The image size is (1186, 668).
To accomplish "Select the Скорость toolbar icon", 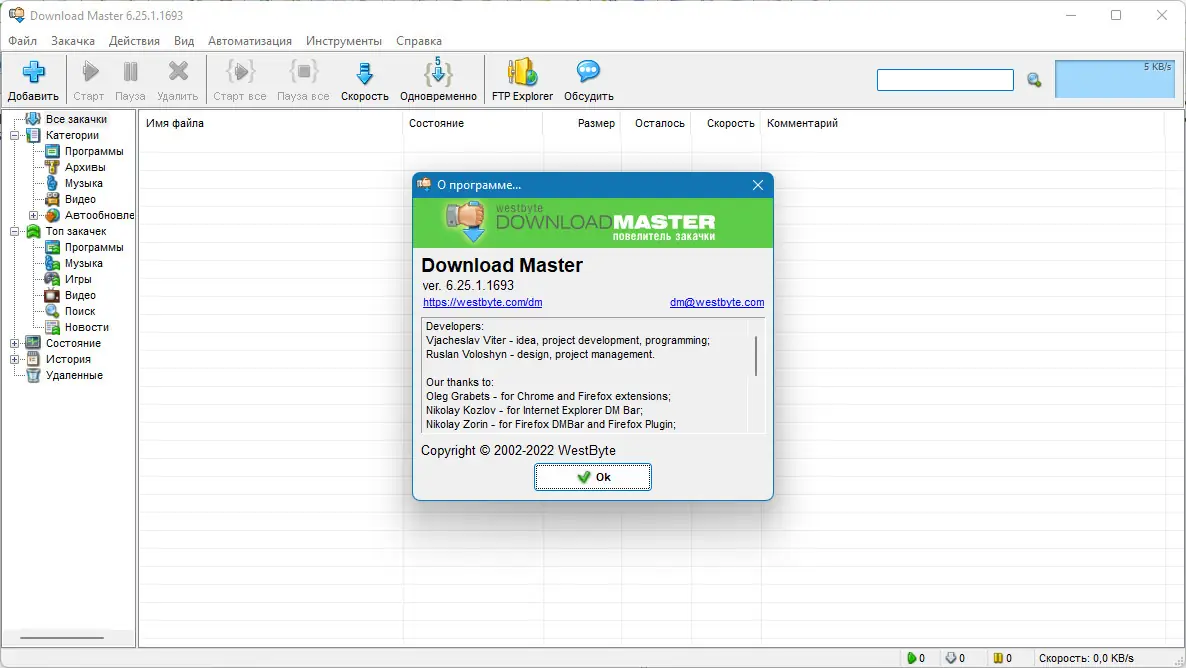I will [x=364, y=79].
